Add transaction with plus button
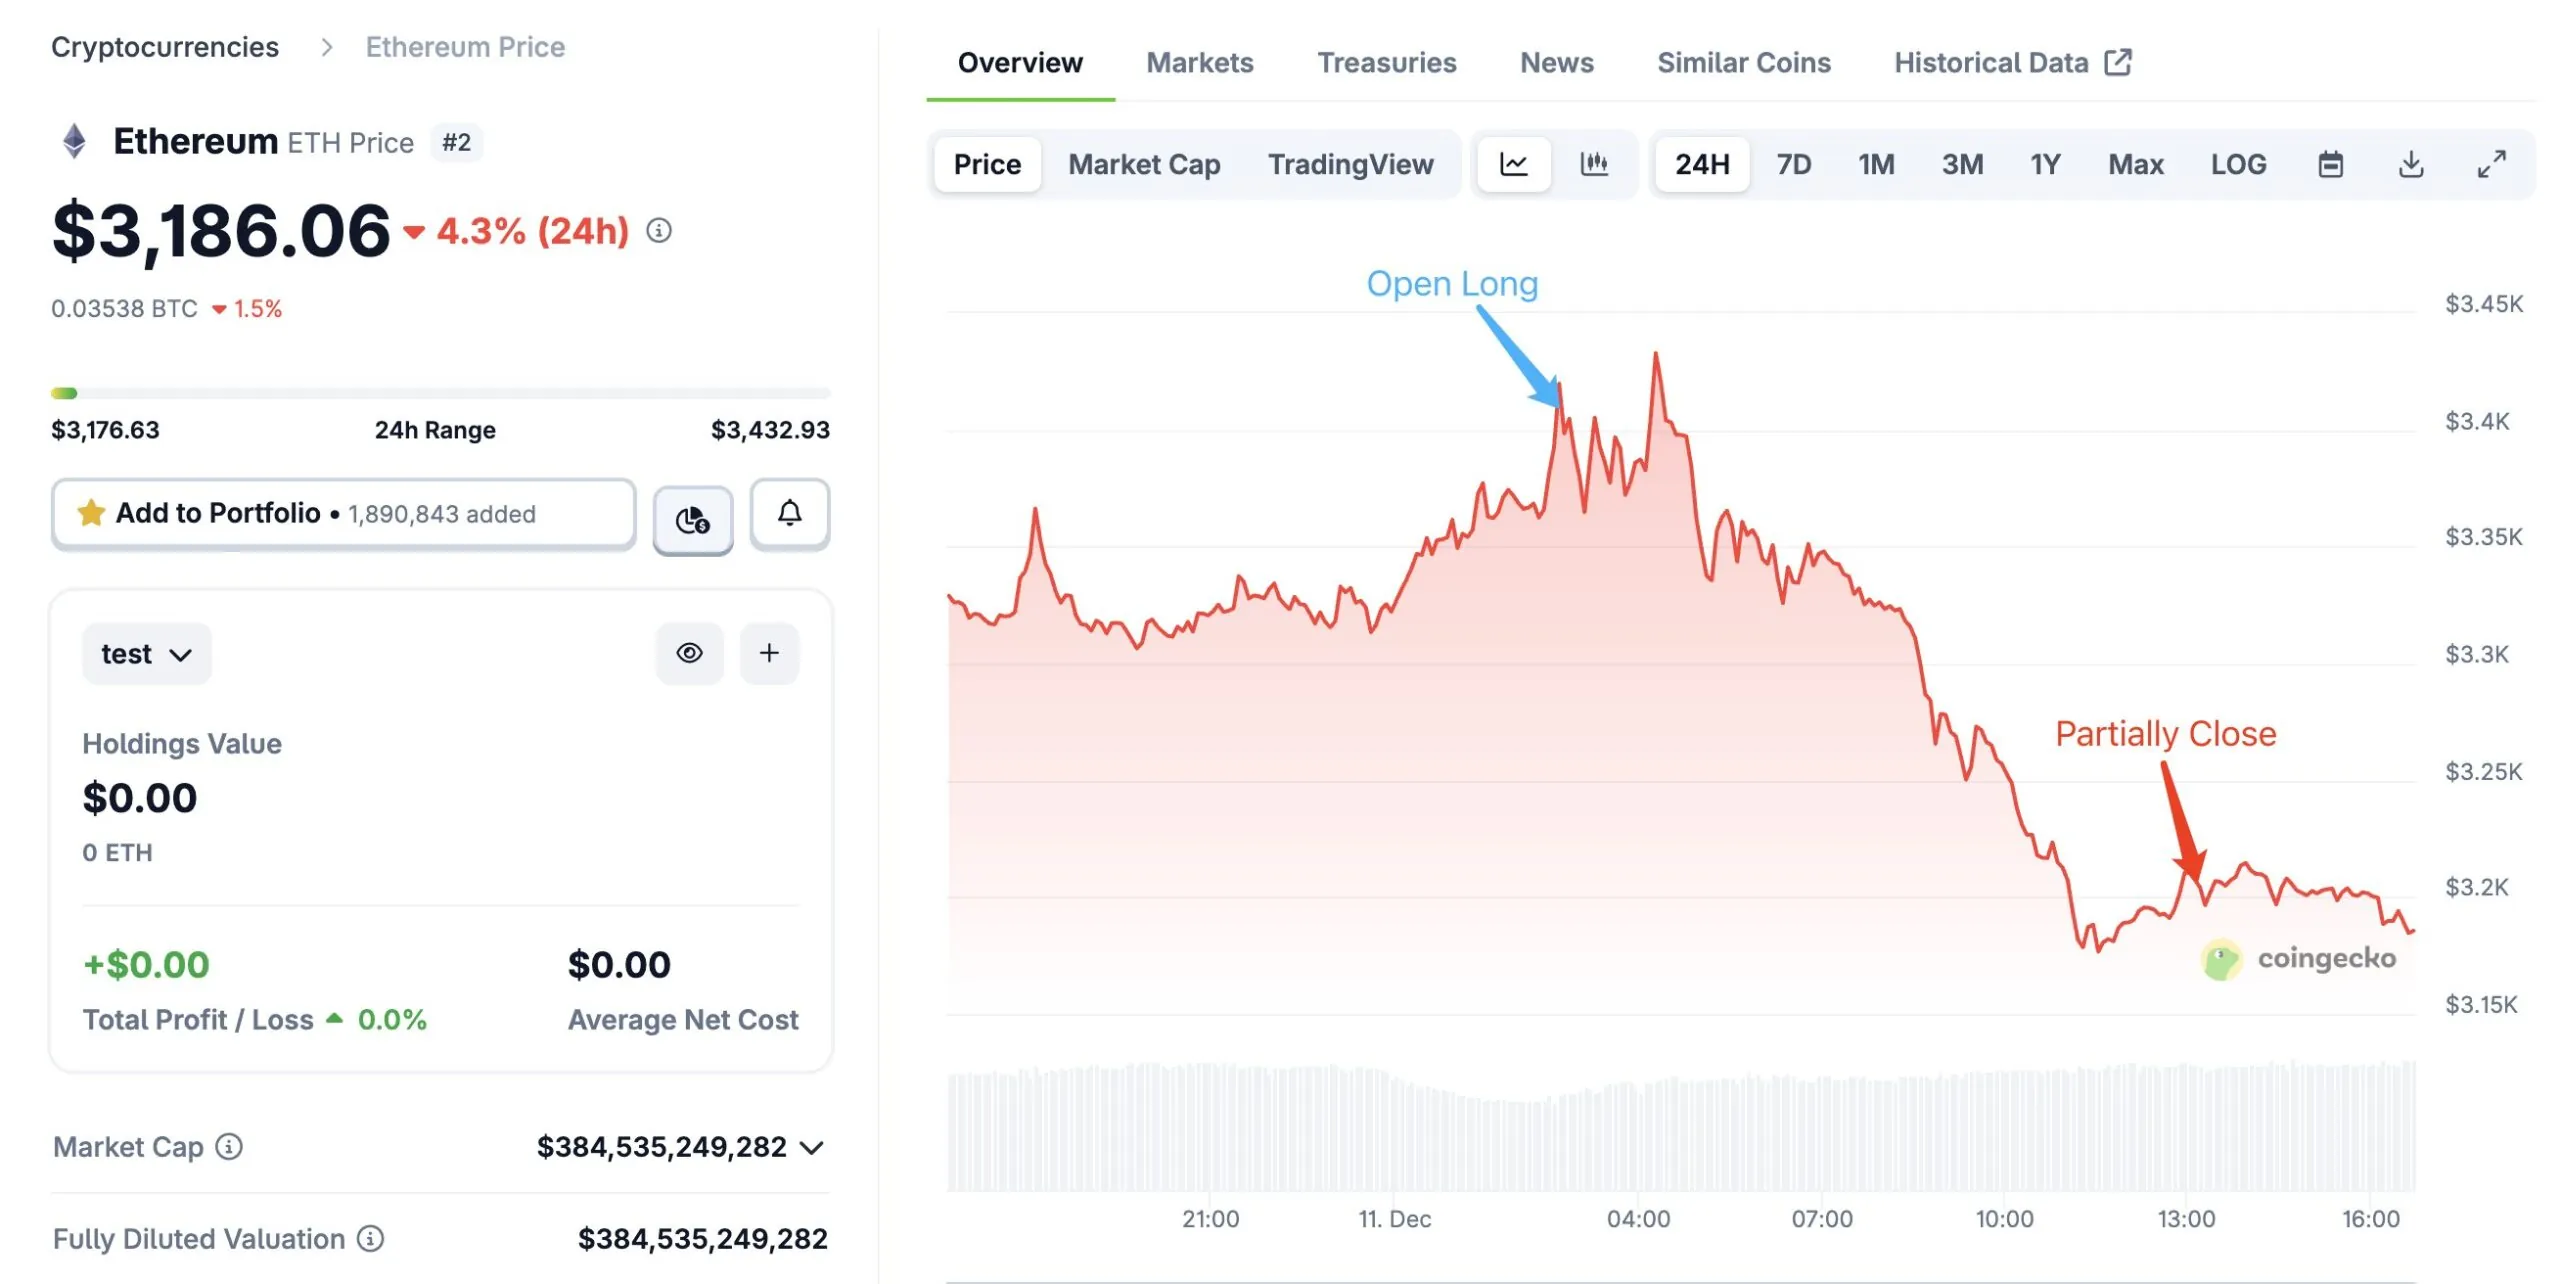Screen dimensions: 2560x1284 [768, 653]
